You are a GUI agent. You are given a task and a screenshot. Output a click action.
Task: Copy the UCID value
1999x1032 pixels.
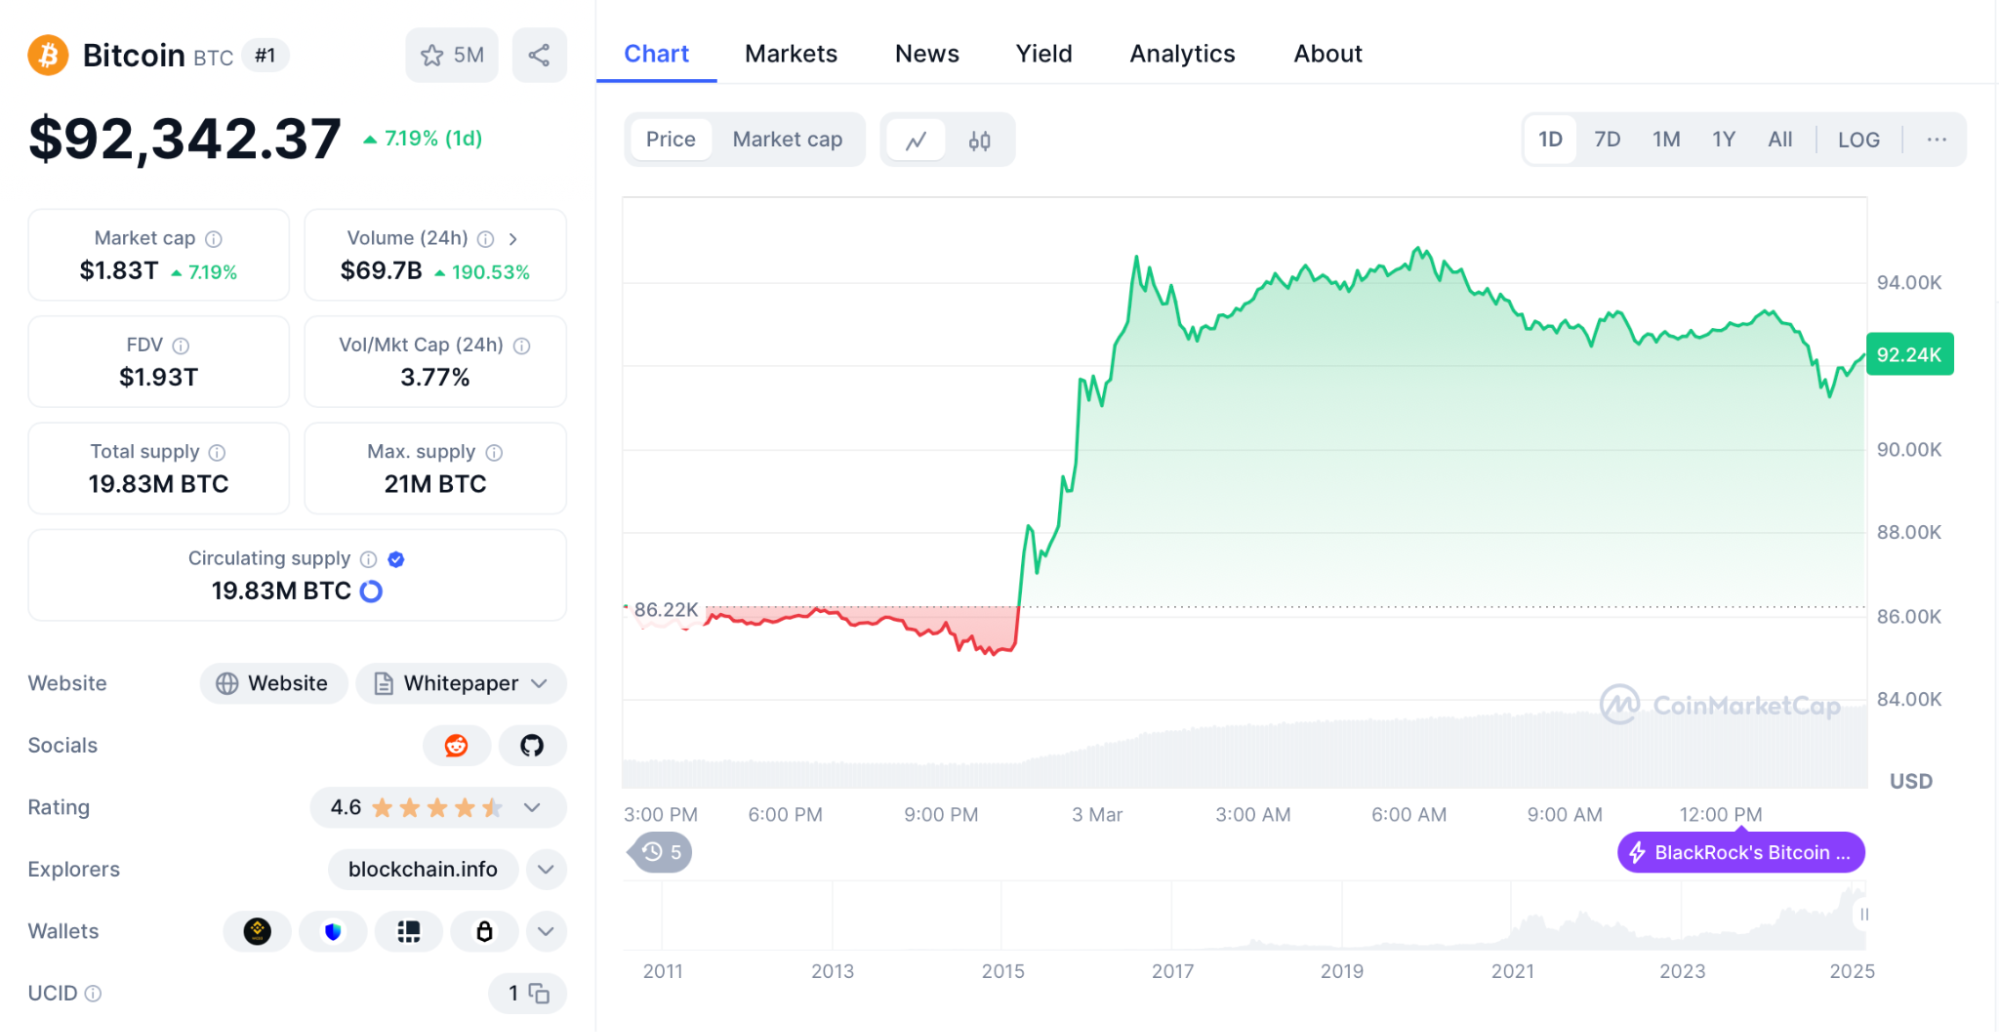[x=540, y=993]
